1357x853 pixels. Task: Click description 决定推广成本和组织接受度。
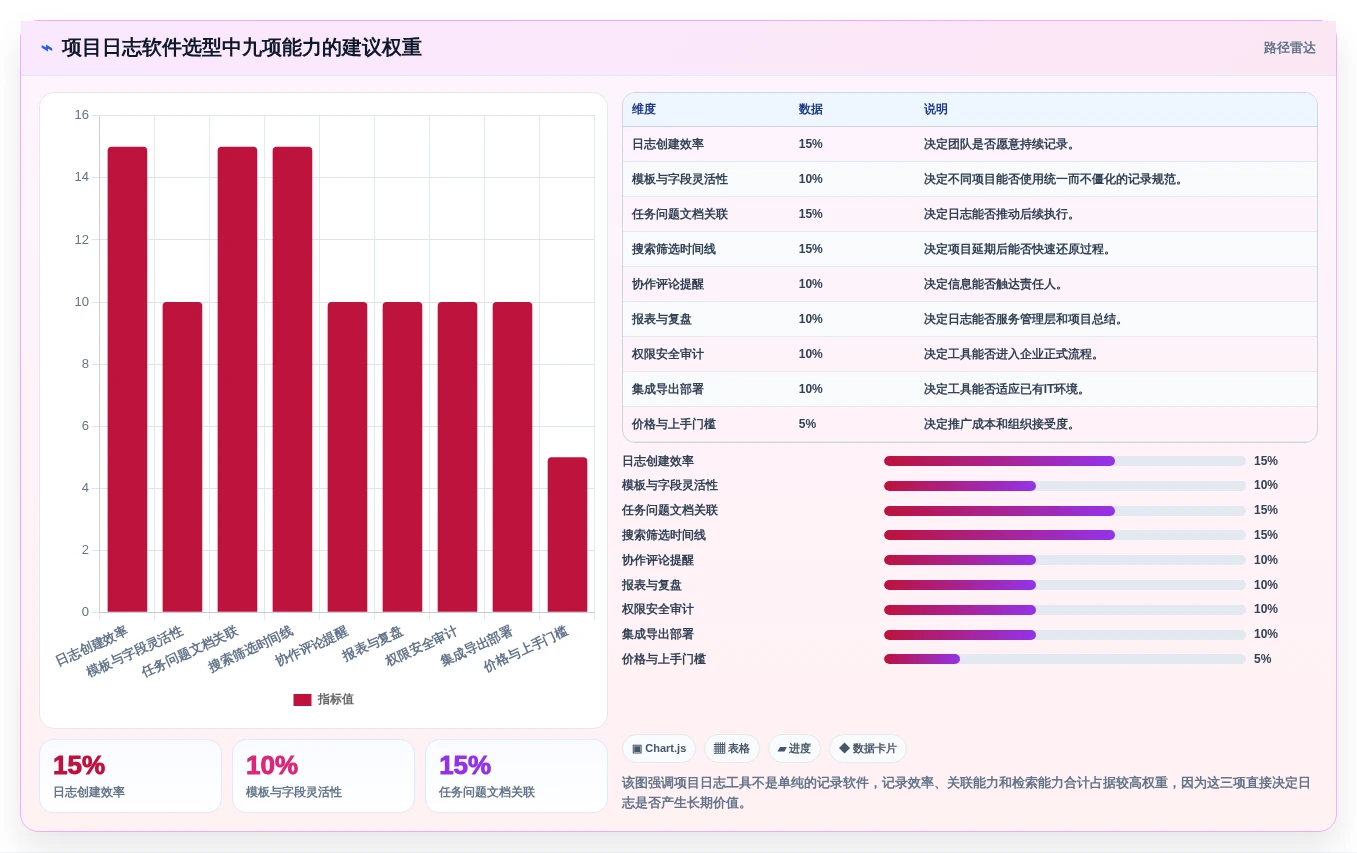tap(1002, 424)
